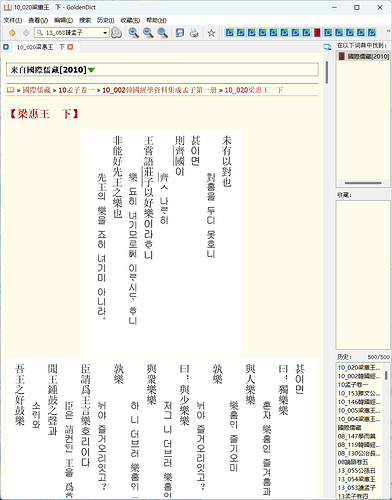Reset article zoom to normal size
The height and width of the screenshot is (500, 392).
click(x=162, y=33)
